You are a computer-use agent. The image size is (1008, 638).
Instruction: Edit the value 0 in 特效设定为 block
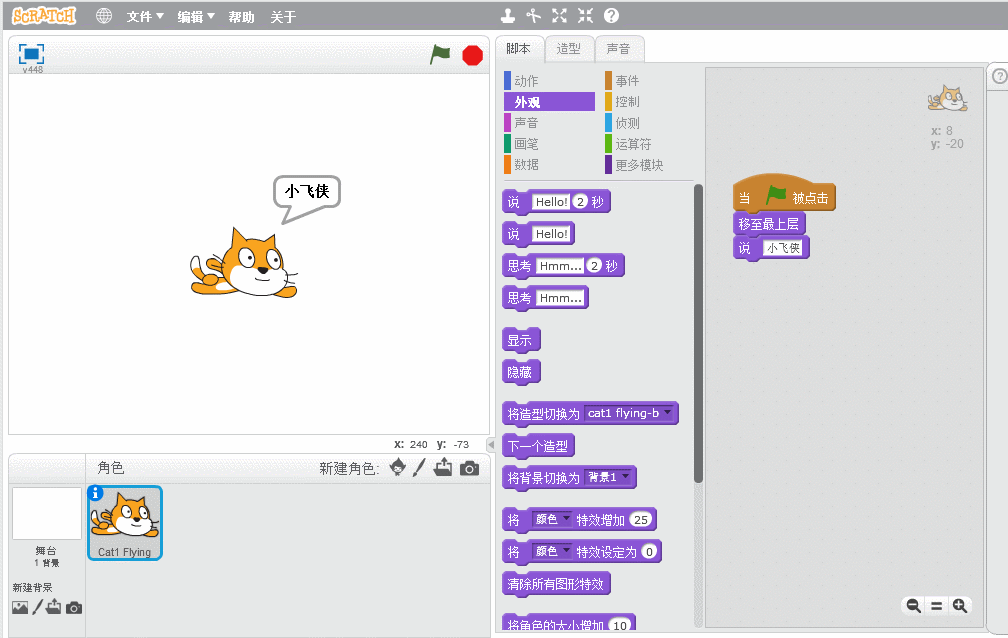tap(650, 552)
